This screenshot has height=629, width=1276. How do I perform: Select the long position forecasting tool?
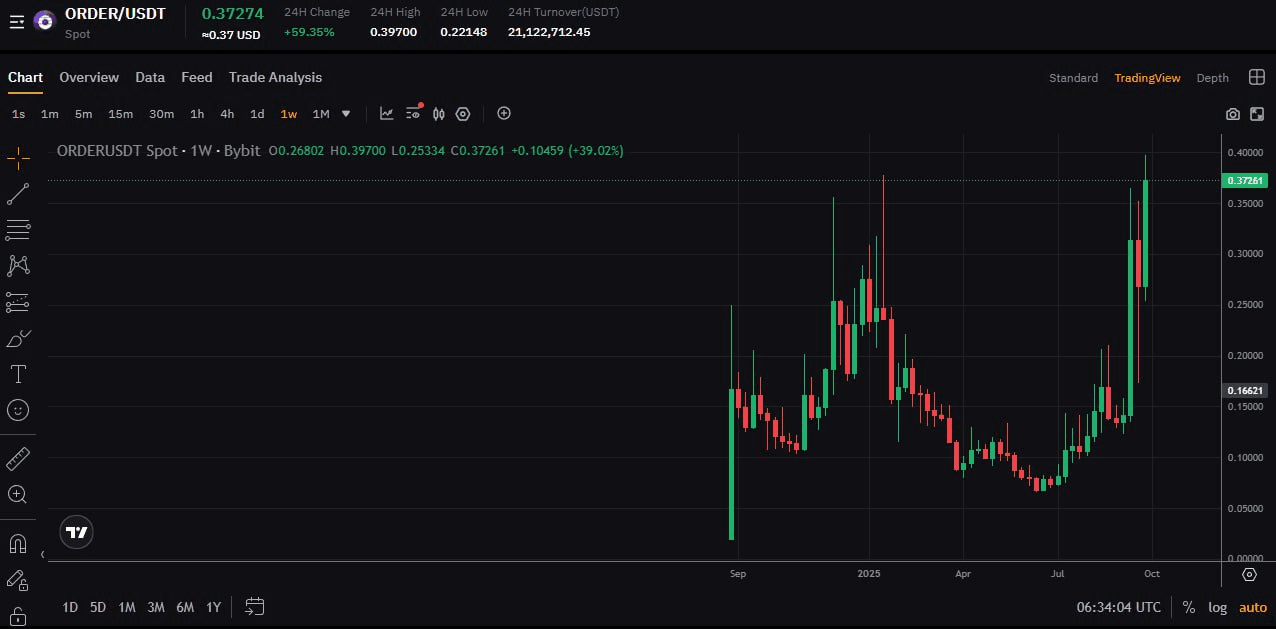click(18, 302)
